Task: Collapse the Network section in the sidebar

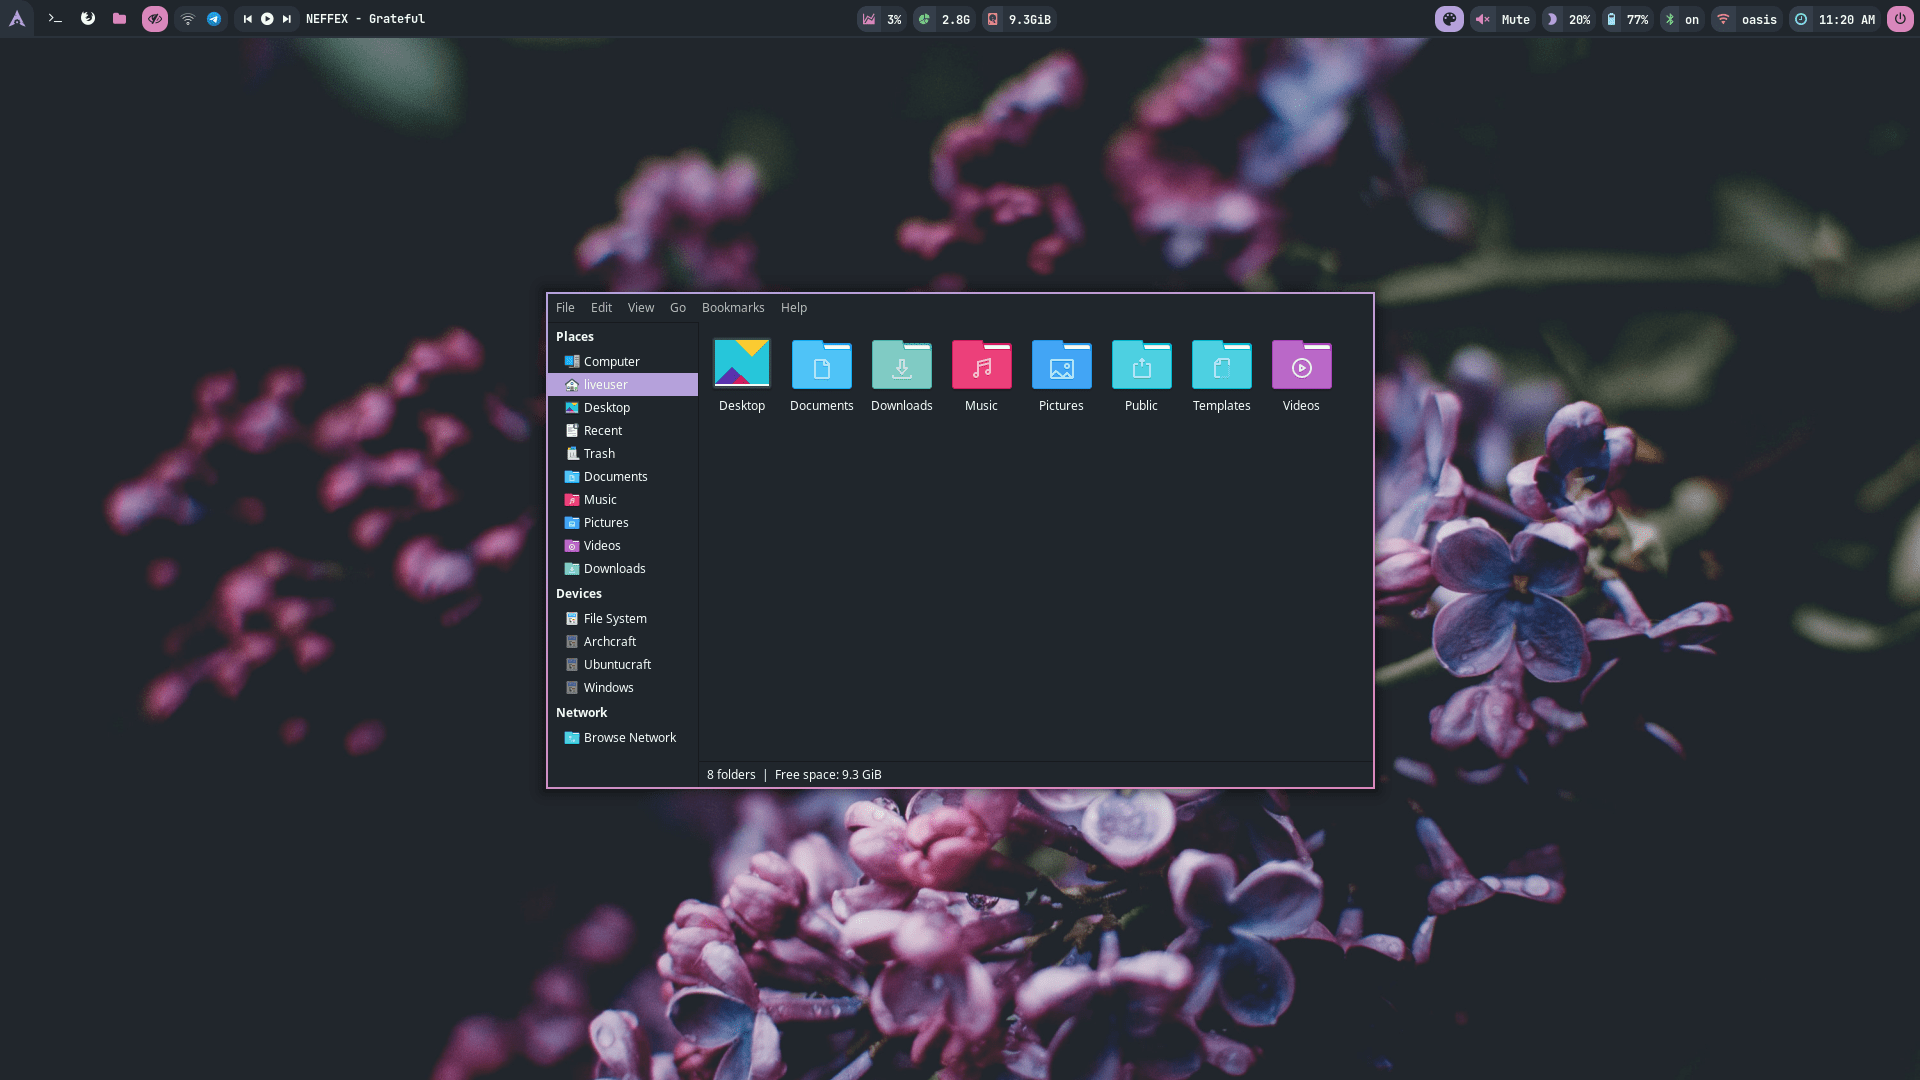Action: 581,712
